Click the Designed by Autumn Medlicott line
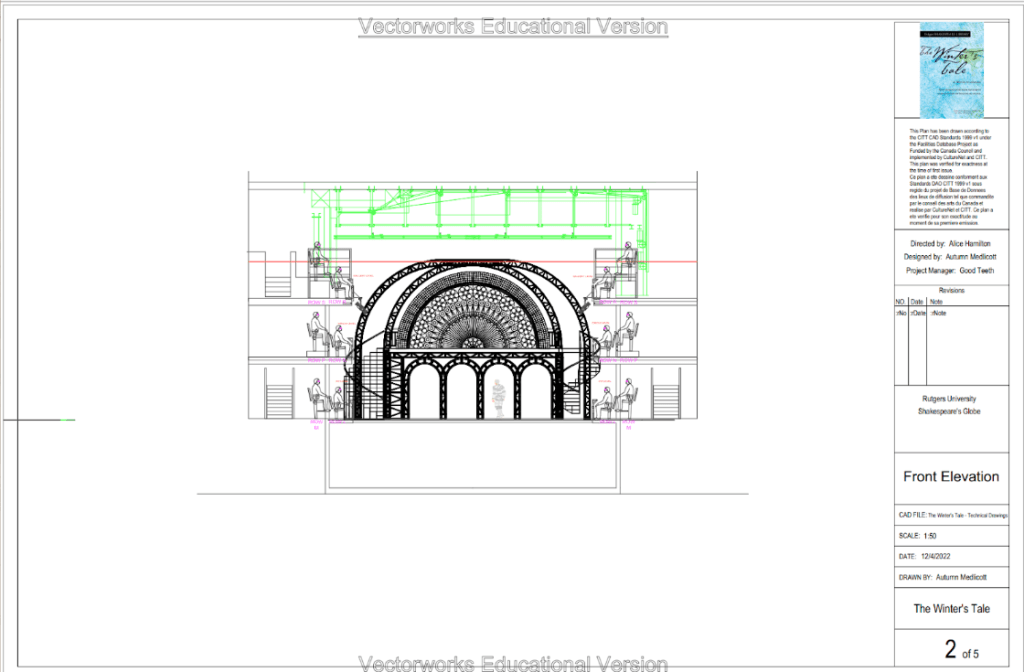 click(x=951, y=257)
